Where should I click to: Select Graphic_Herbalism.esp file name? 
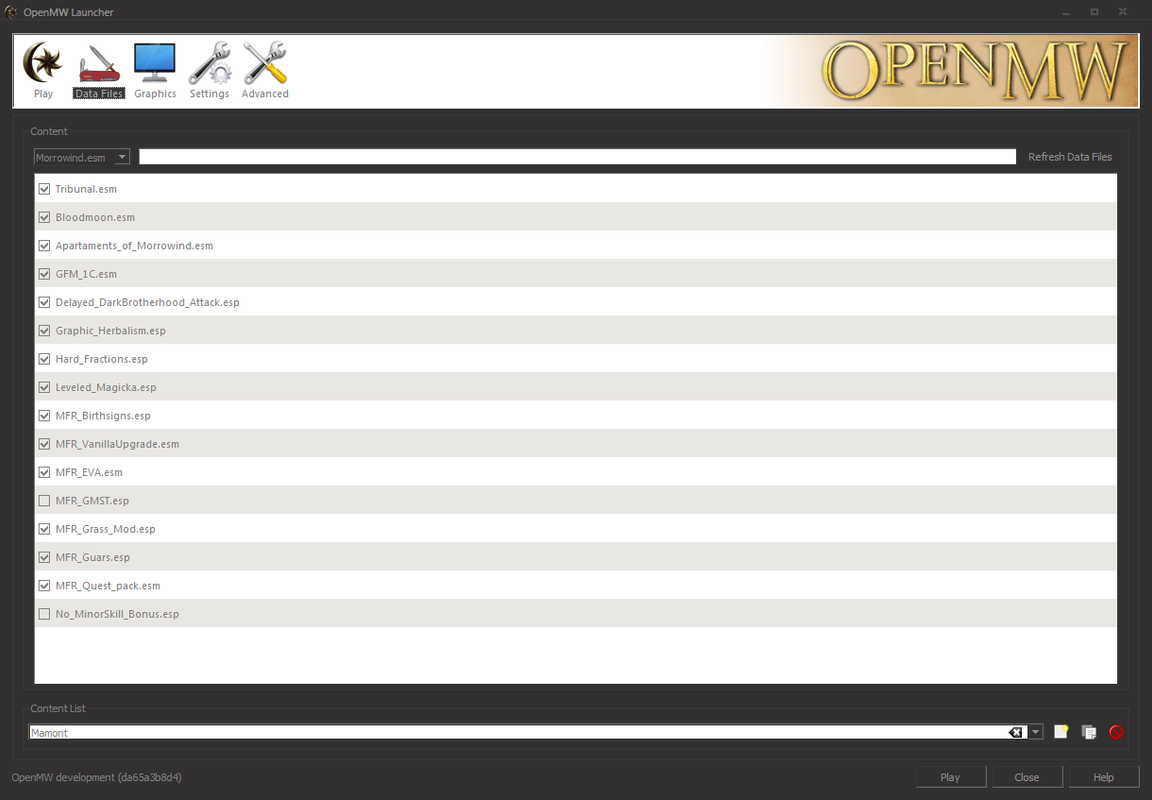click(111, 331)
